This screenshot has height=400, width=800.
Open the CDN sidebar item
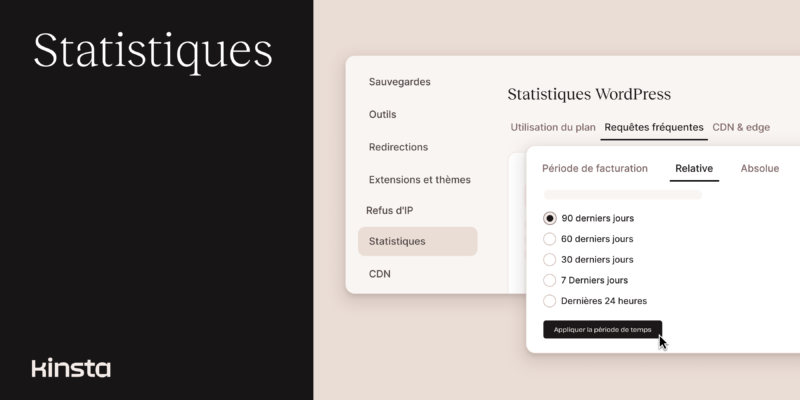click(x=380, y=273)
